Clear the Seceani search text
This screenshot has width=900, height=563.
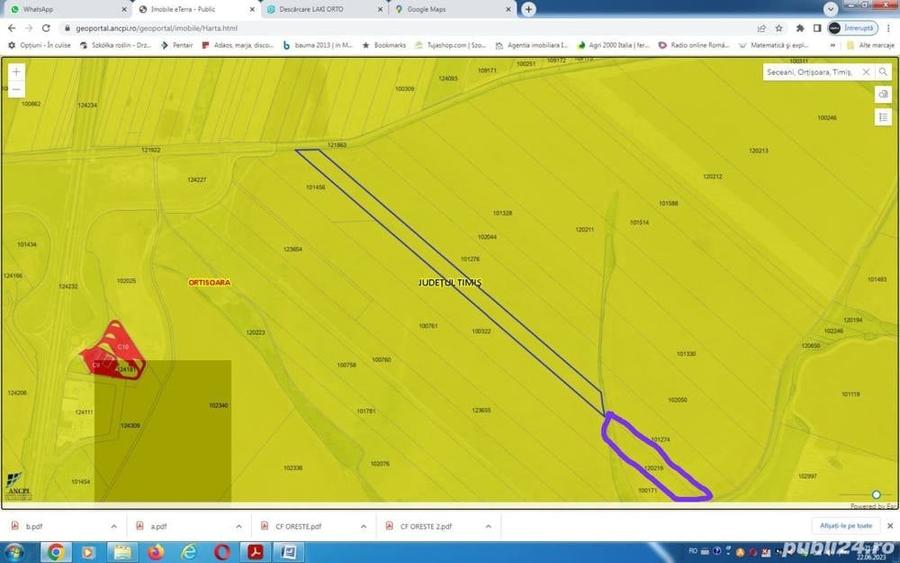click(866, 72)
